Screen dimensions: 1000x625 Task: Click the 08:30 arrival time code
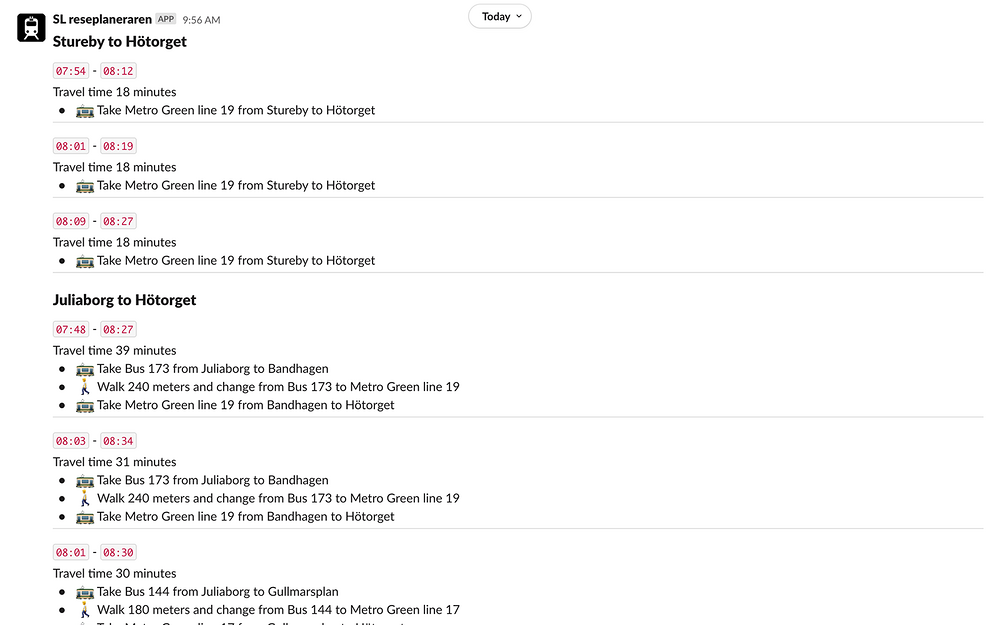(118, 552)
